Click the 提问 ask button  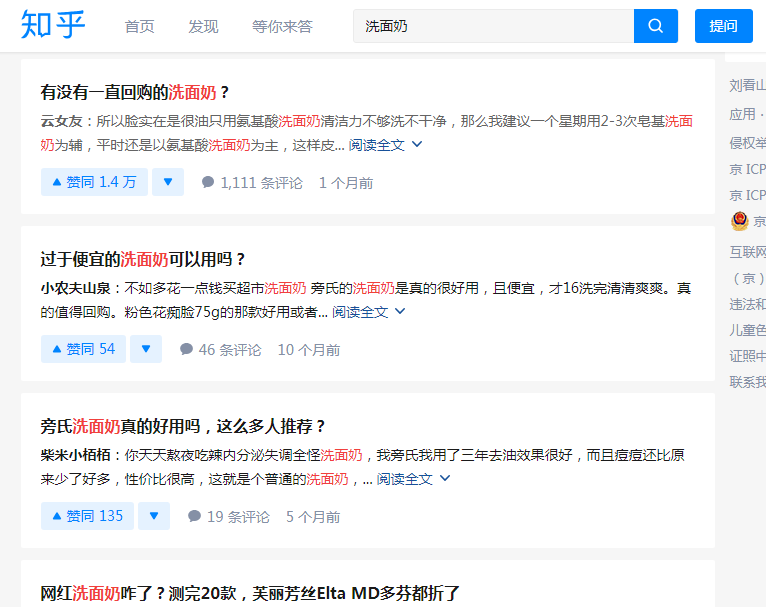click(x=723, y=26)
